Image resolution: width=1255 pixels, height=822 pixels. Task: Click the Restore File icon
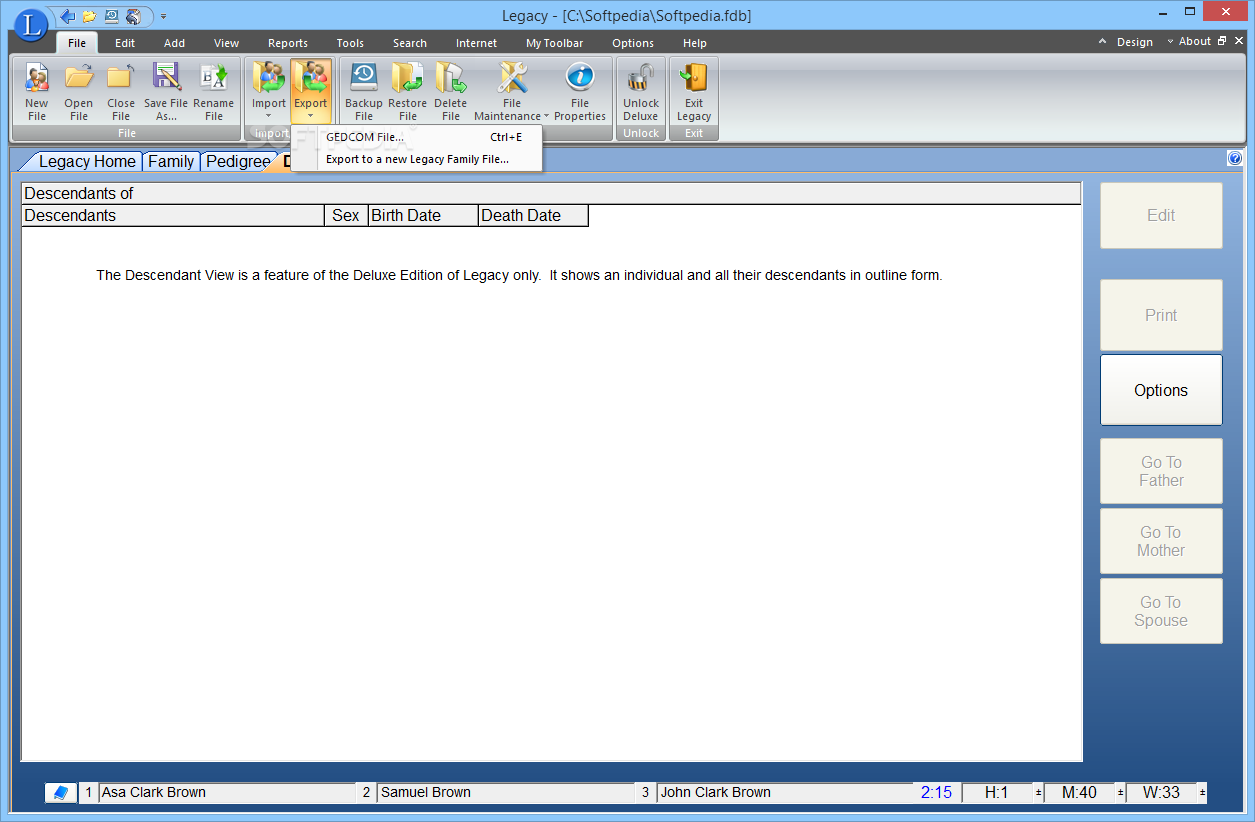coord(407,77)
